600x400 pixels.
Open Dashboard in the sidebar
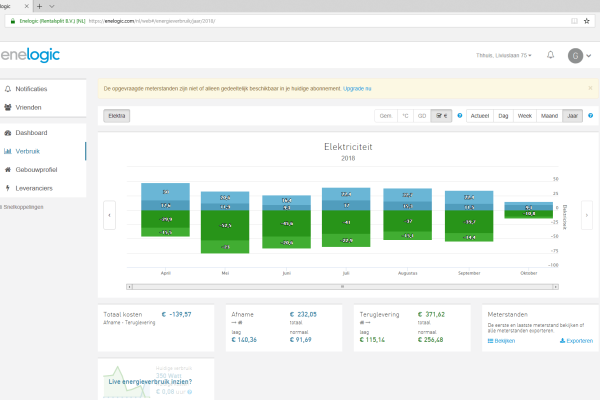click(31, 132)
